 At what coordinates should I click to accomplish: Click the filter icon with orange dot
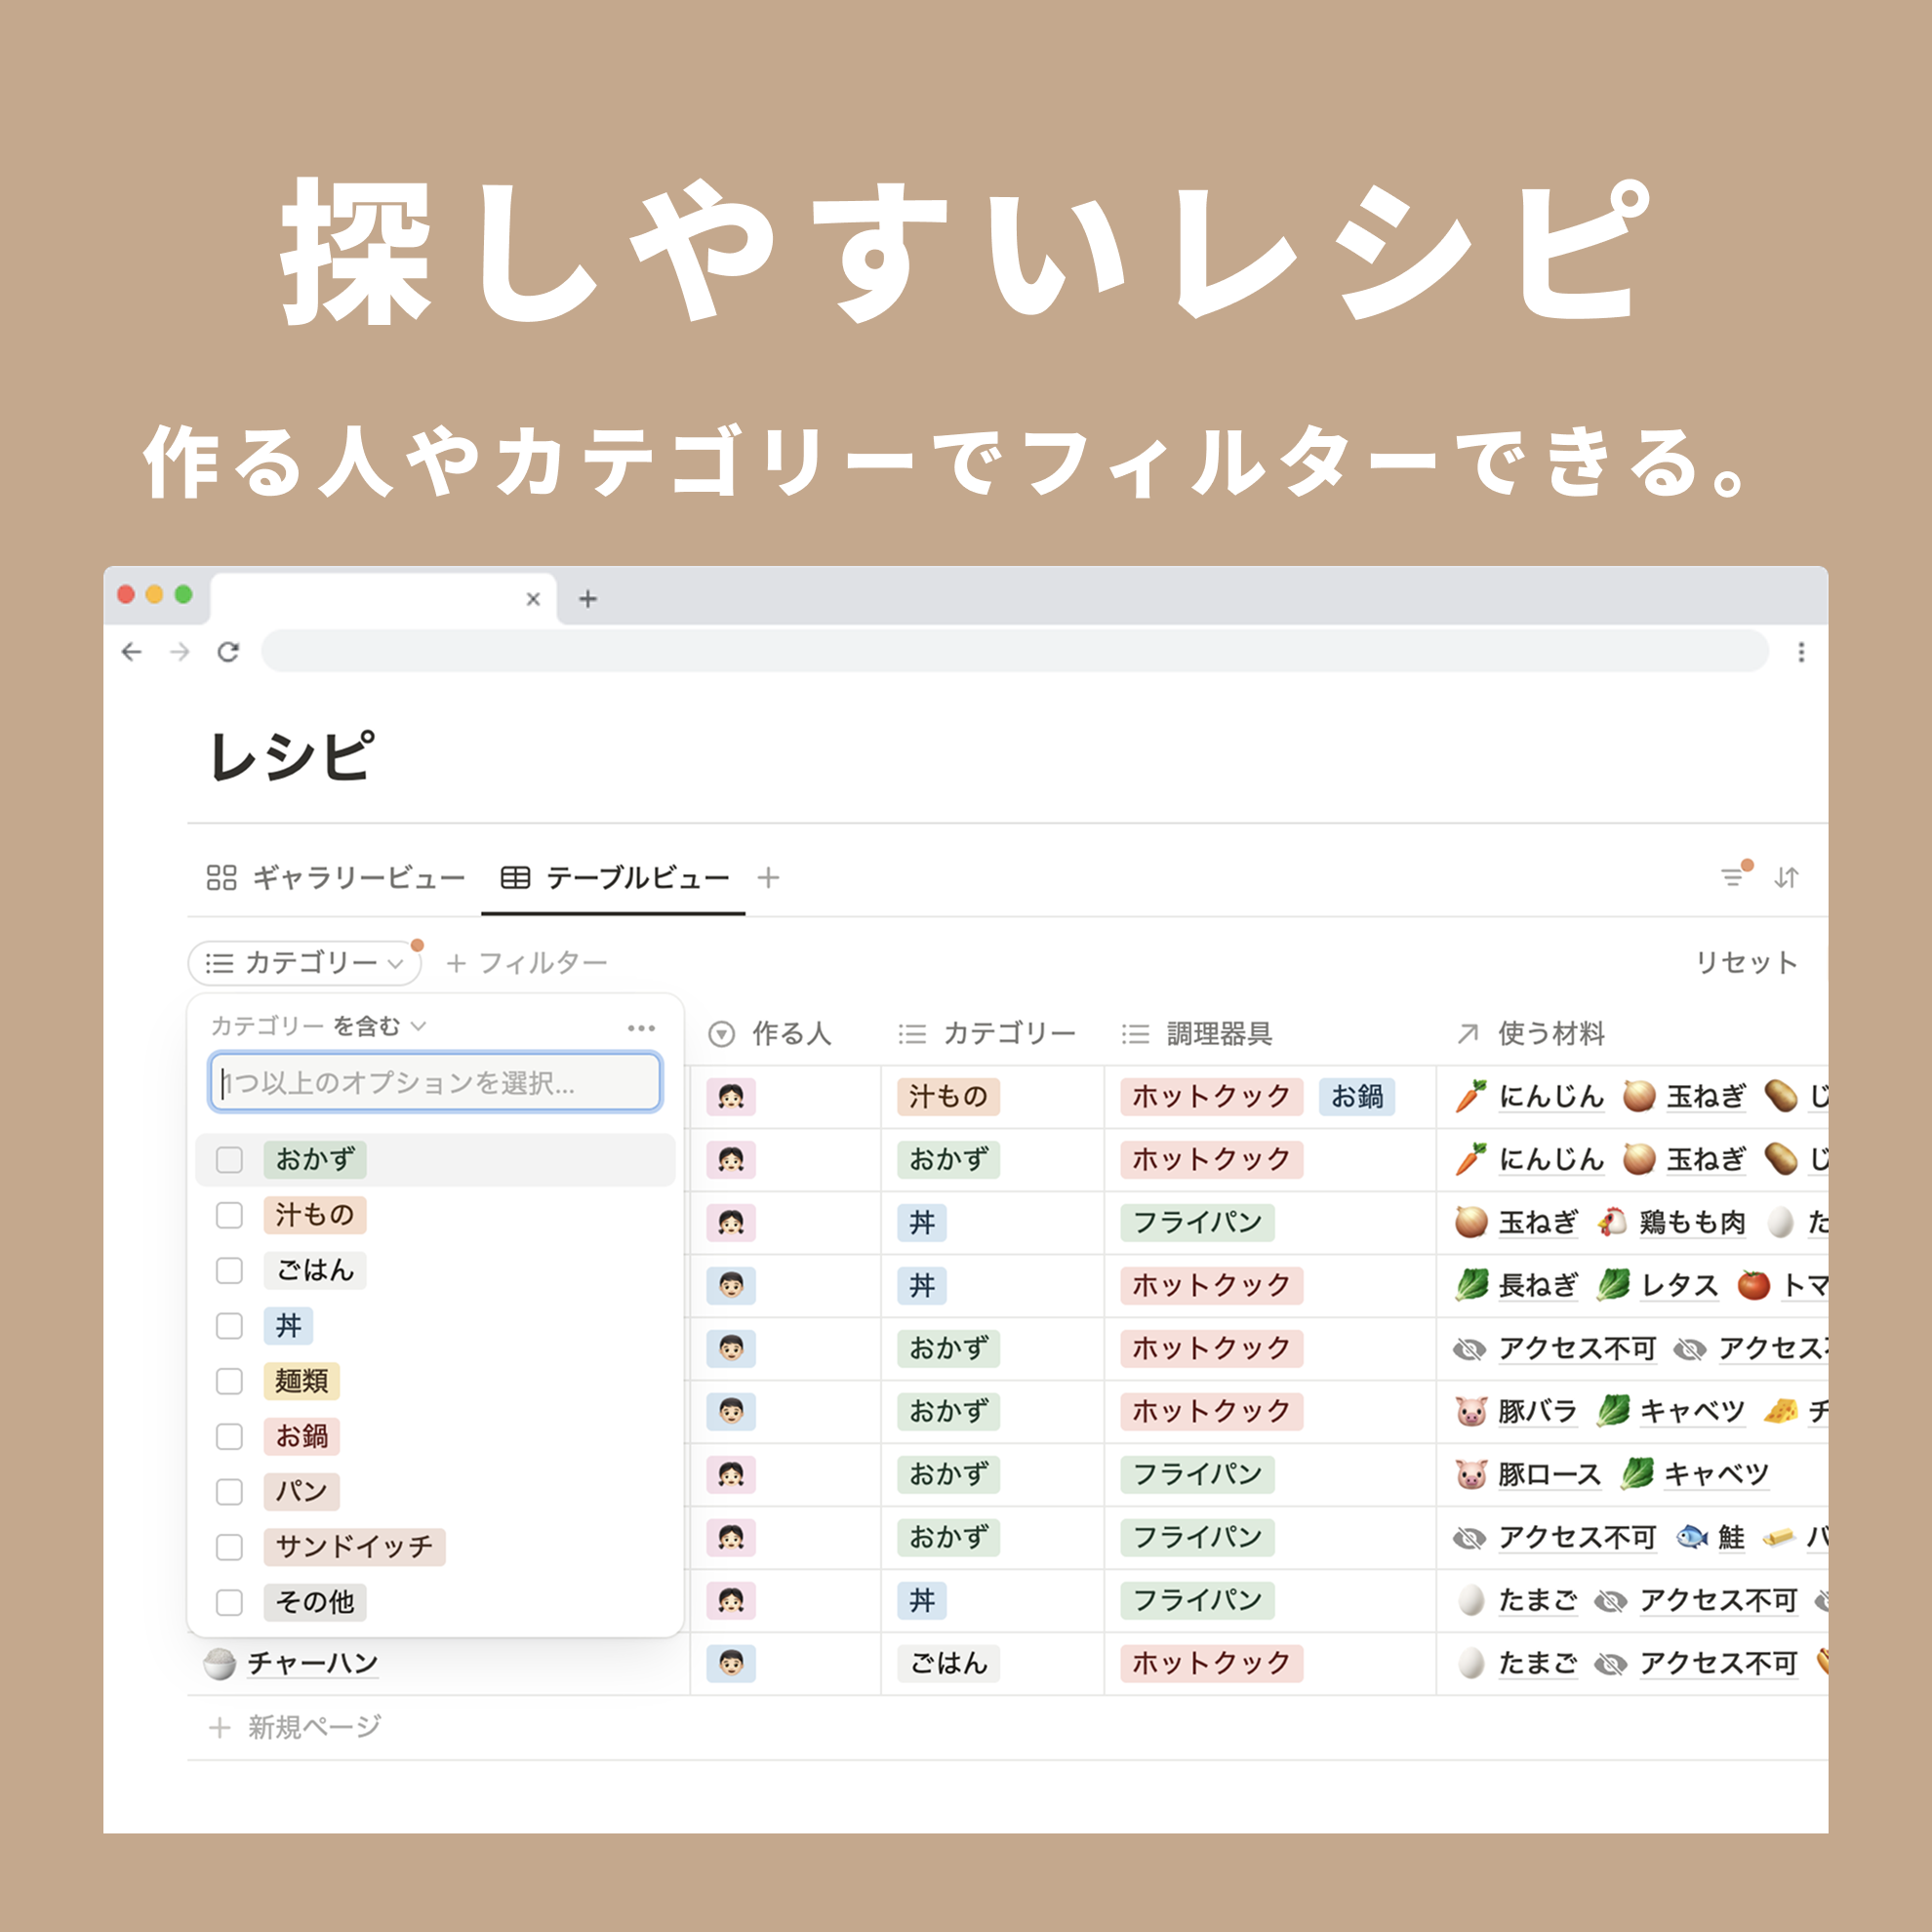point(1733,877)
